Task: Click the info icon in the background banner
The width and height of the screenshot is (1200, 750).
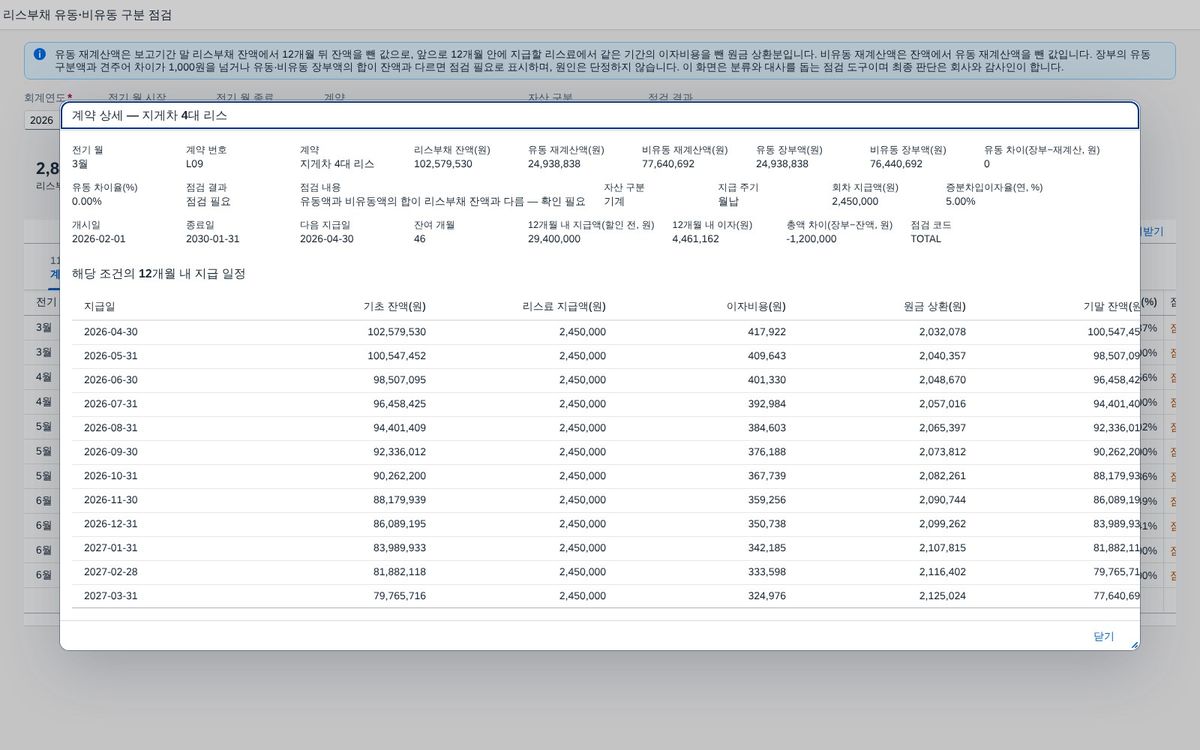Action: click(39, 54)
